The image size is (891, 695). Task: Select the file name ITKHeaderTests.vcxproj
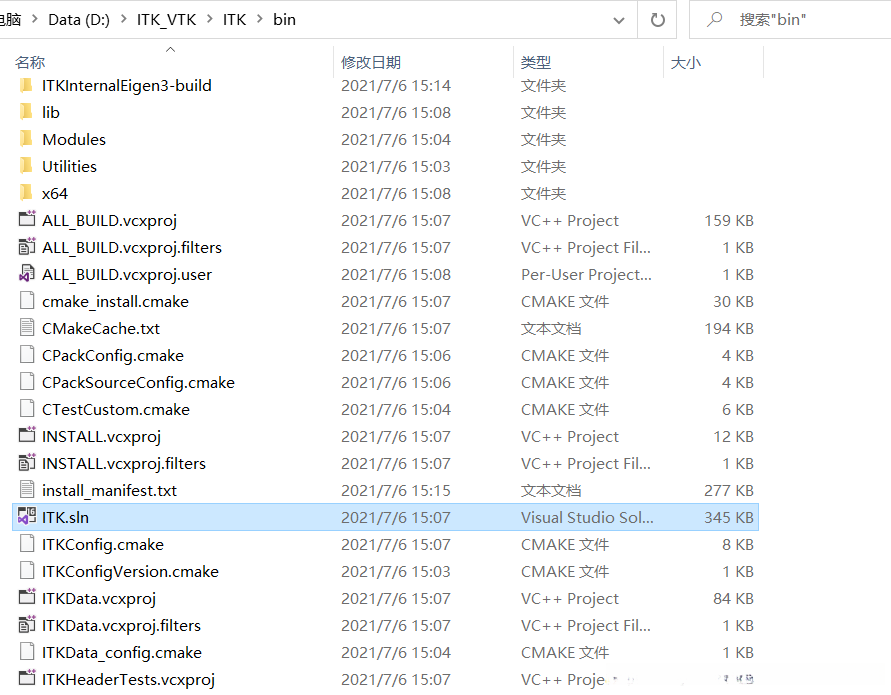(128, 680)
